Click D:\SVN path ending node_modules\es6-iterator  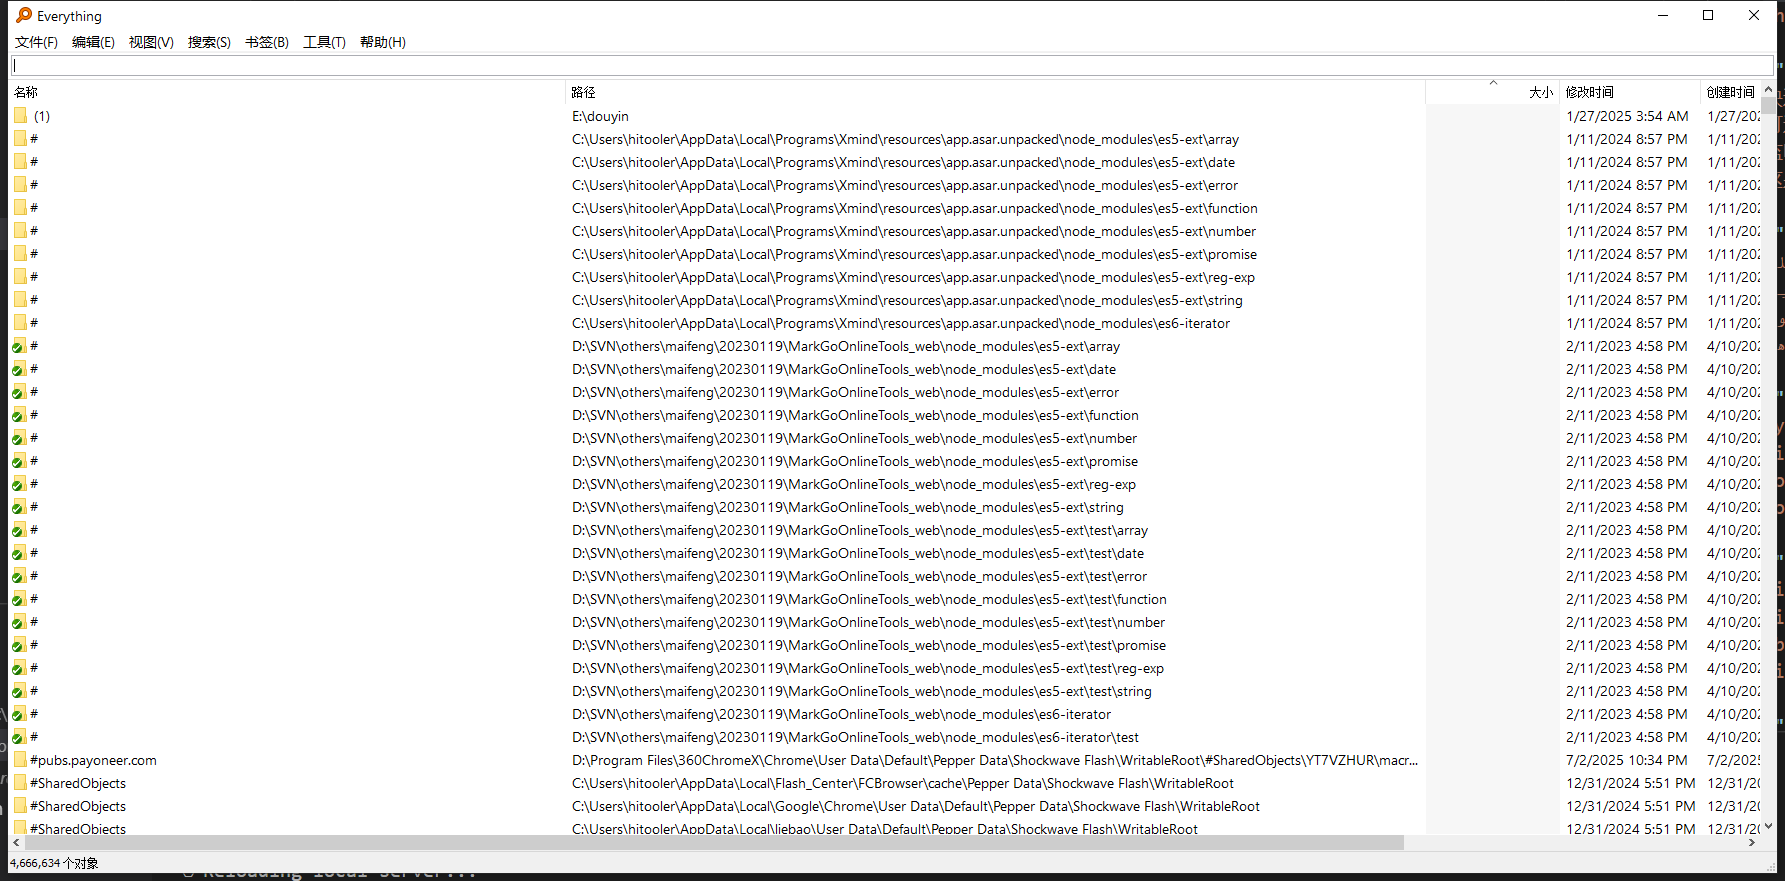841,714
